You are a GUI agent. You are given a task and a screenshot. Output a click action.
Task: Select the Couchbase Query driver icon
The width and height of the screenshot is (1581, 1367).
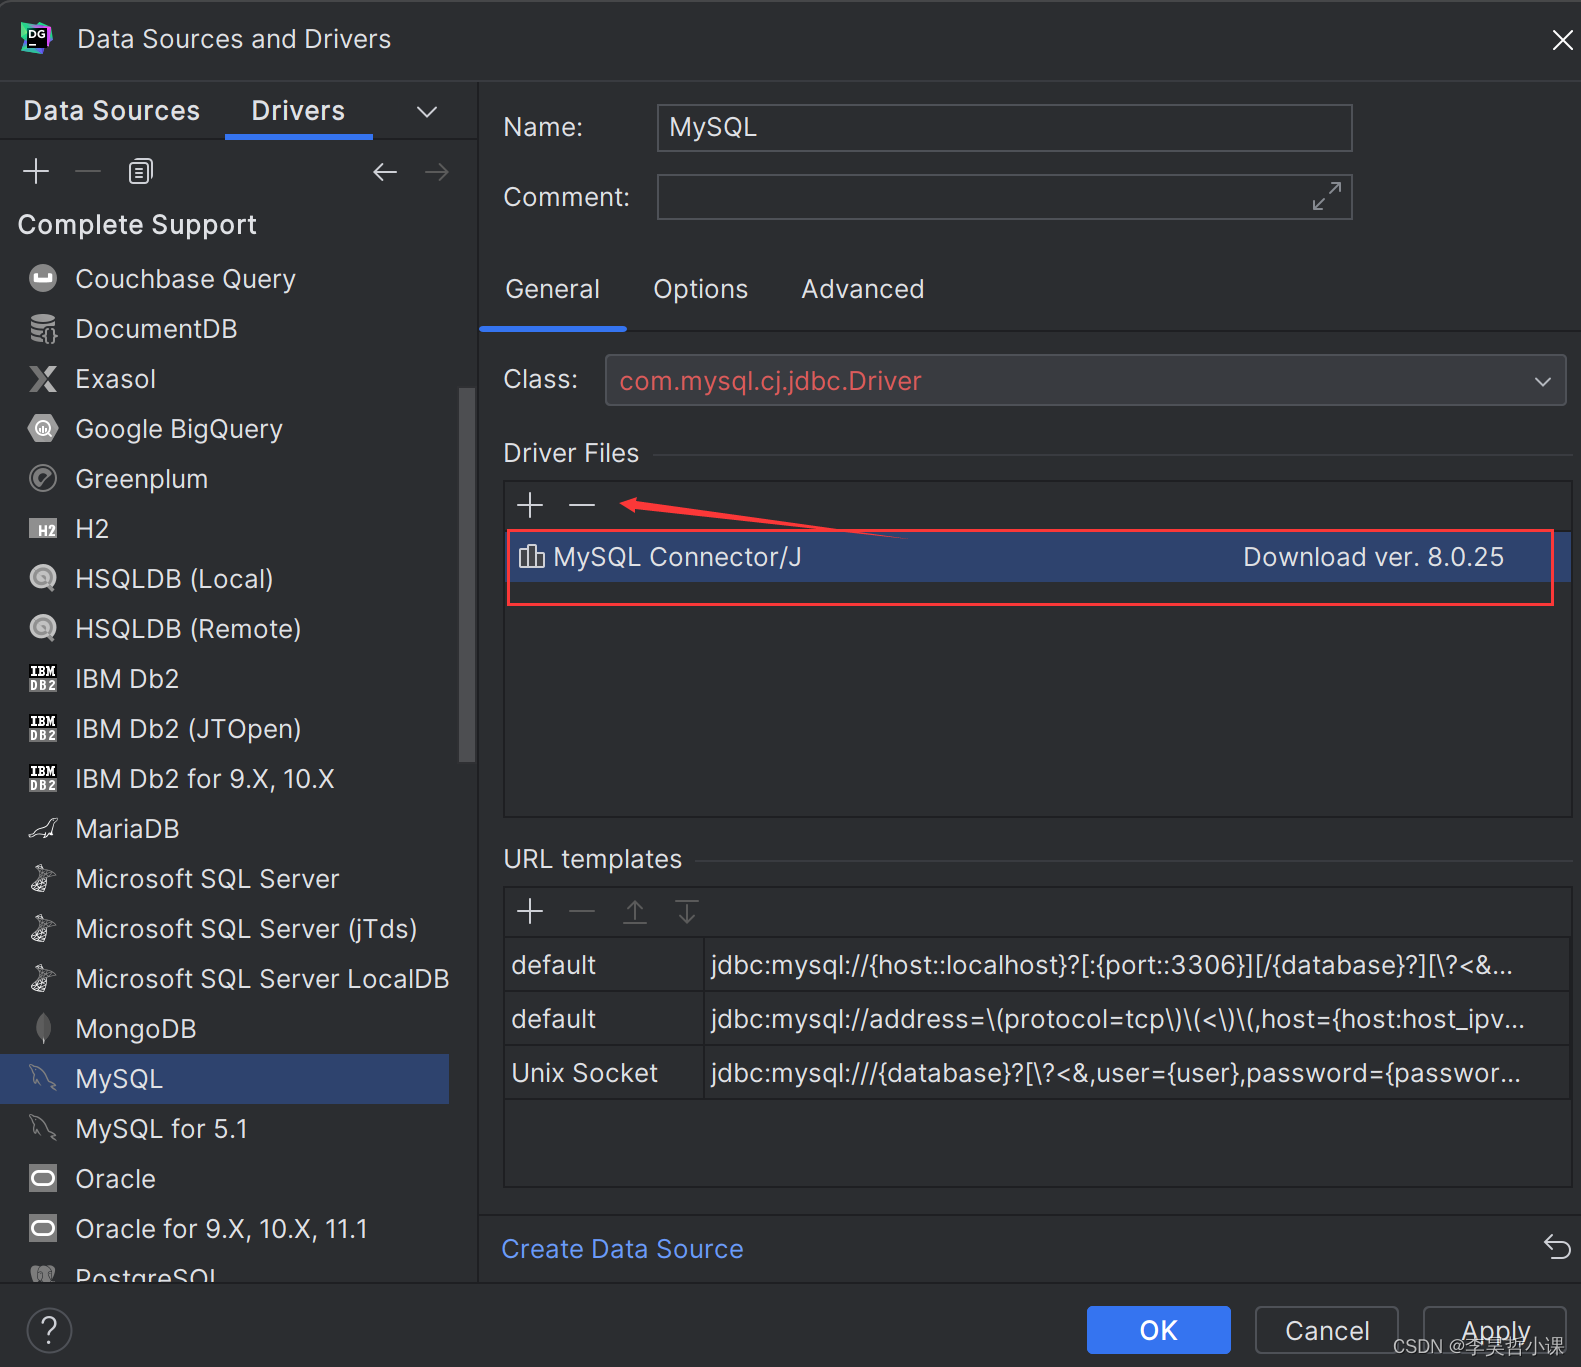pyautogui.click(x=43, y=278)
